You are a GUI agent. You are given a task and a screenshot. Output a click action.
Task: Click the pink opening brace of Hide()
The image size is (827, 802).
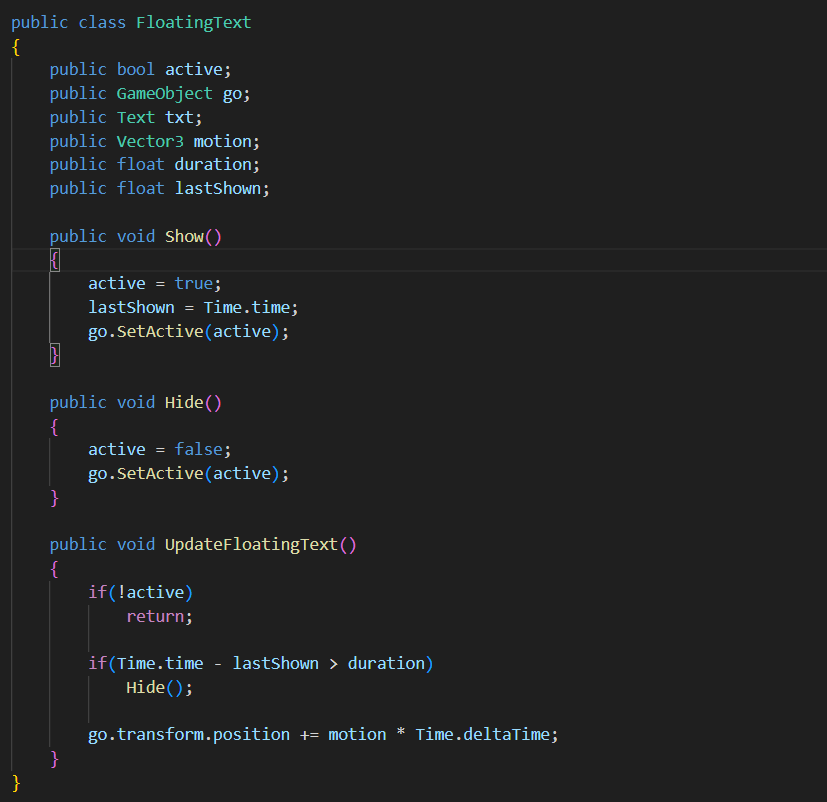click(x=54, y=427)
